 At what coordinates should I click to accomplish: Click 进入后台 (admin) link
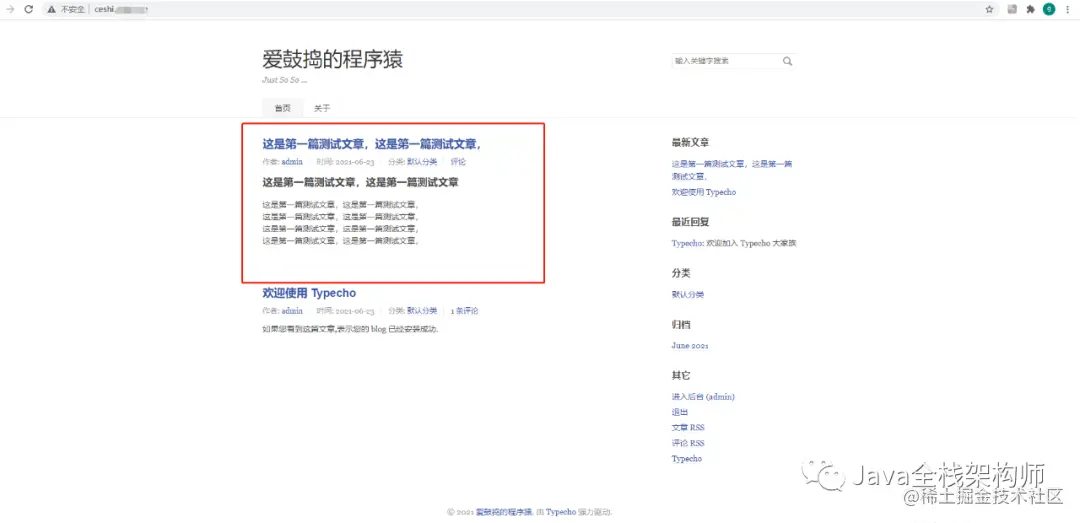pos(703,397)
